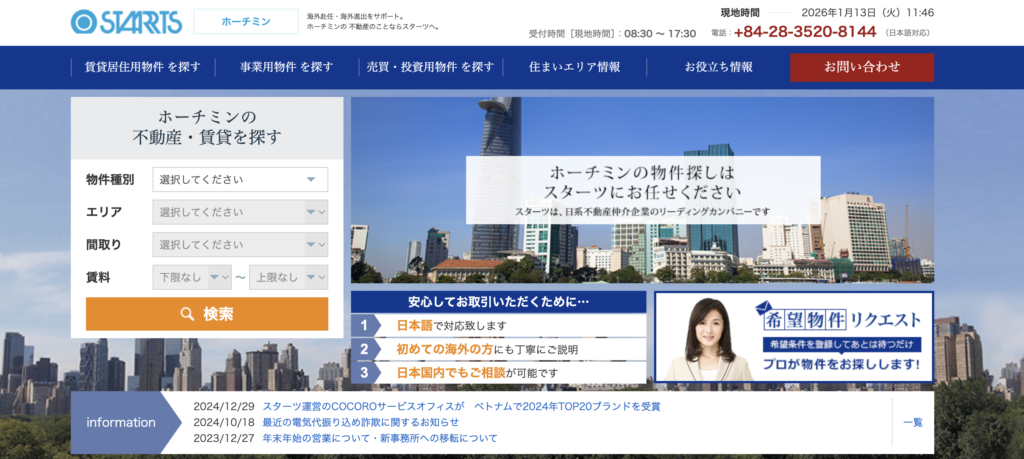The width and height of the screenshot is (1024, 459).
Task: Call phone number +84-28-3520-8144
Action: point(805,32)
